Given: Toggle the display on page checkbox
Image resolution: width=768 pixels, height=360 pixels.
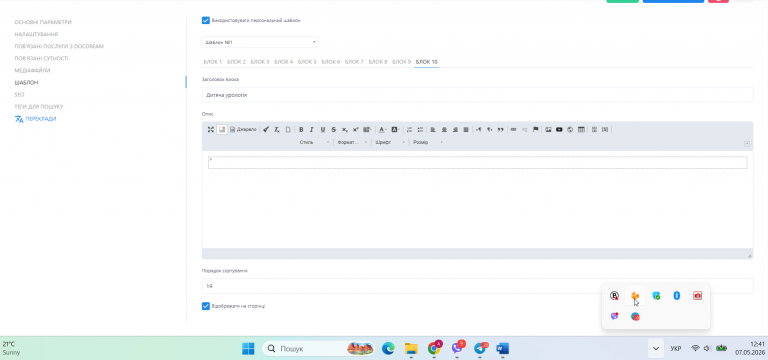Looking at the screenshot, I should [206, 306].
